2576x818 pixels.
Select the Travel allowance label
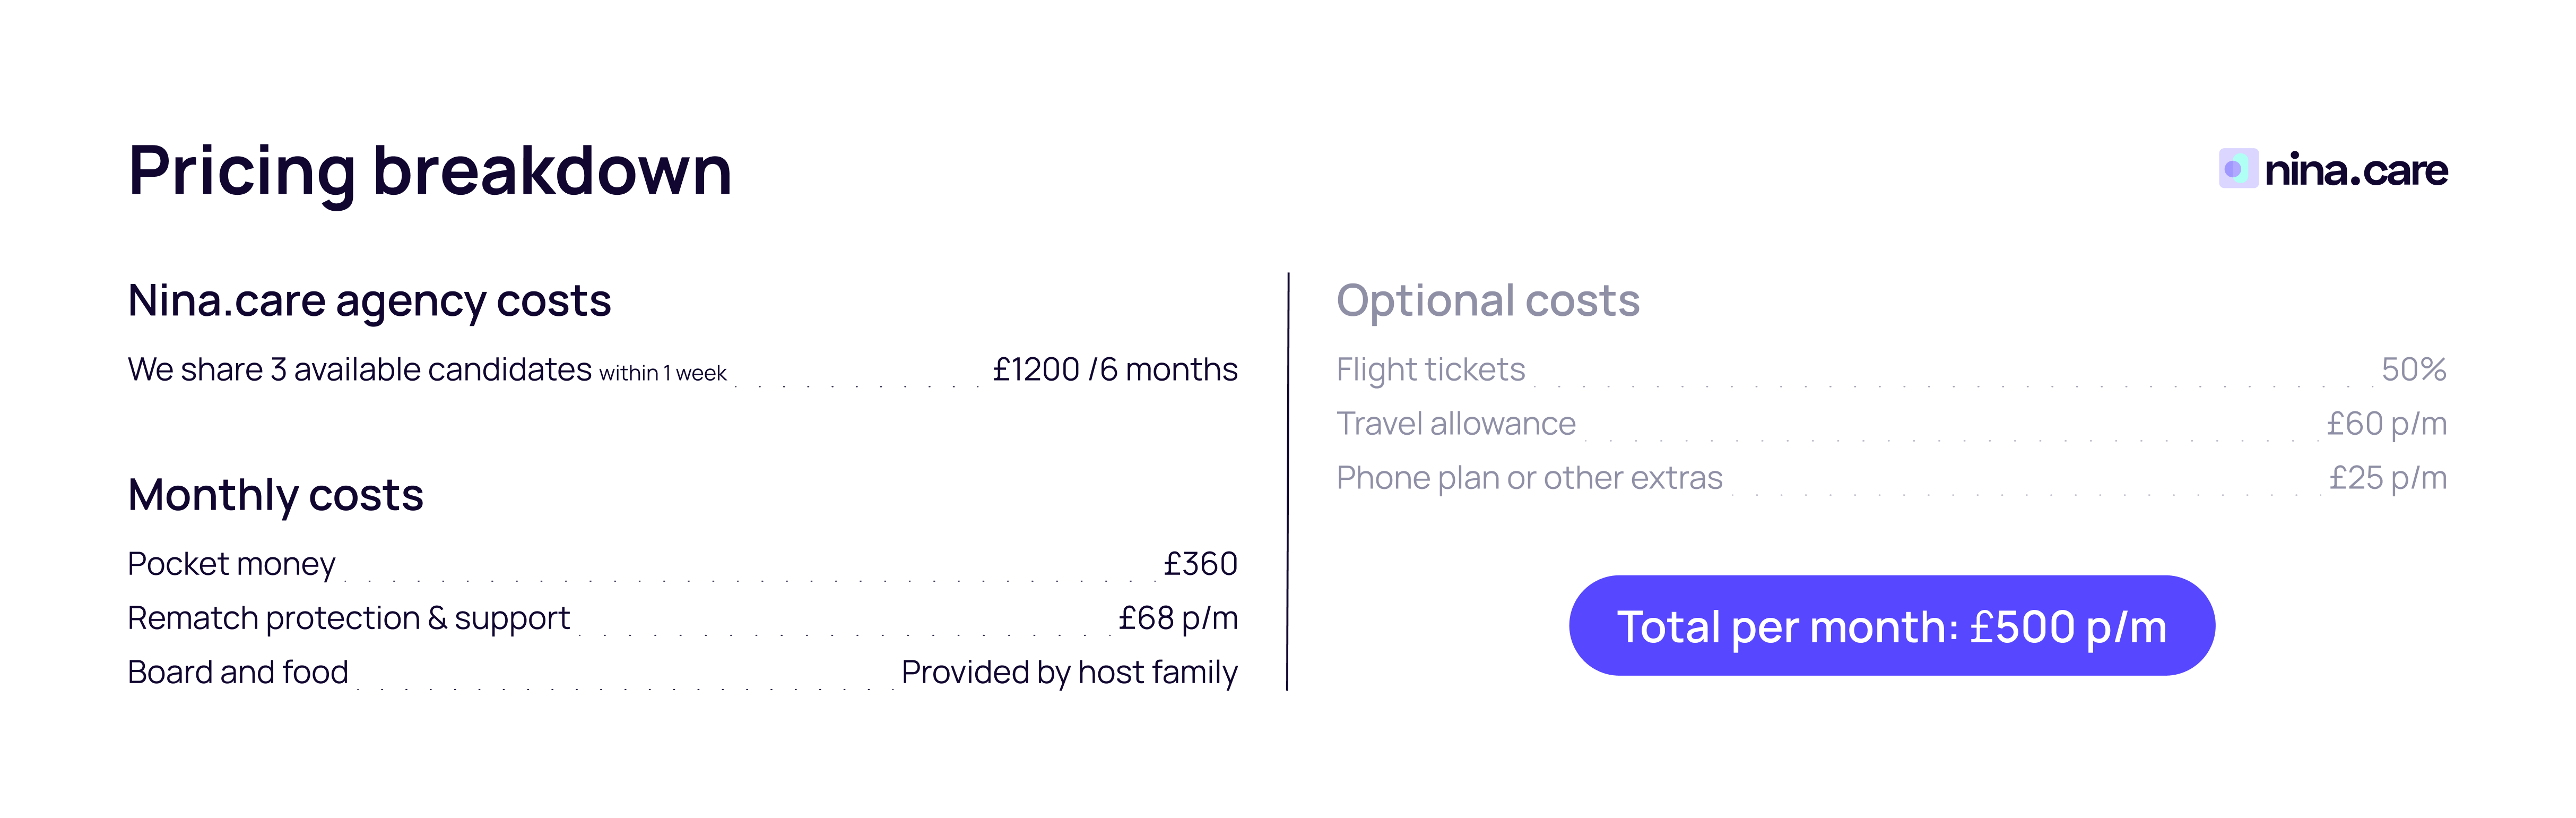pyautogui.click(x=1455, y=424)
